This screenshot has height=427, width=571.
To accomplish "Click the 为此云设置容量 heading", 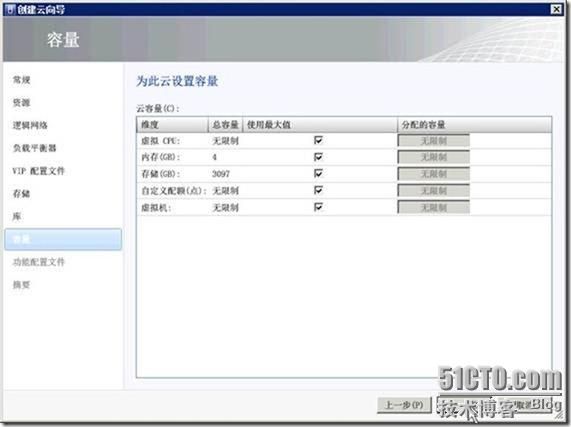I will click(177, 81).
